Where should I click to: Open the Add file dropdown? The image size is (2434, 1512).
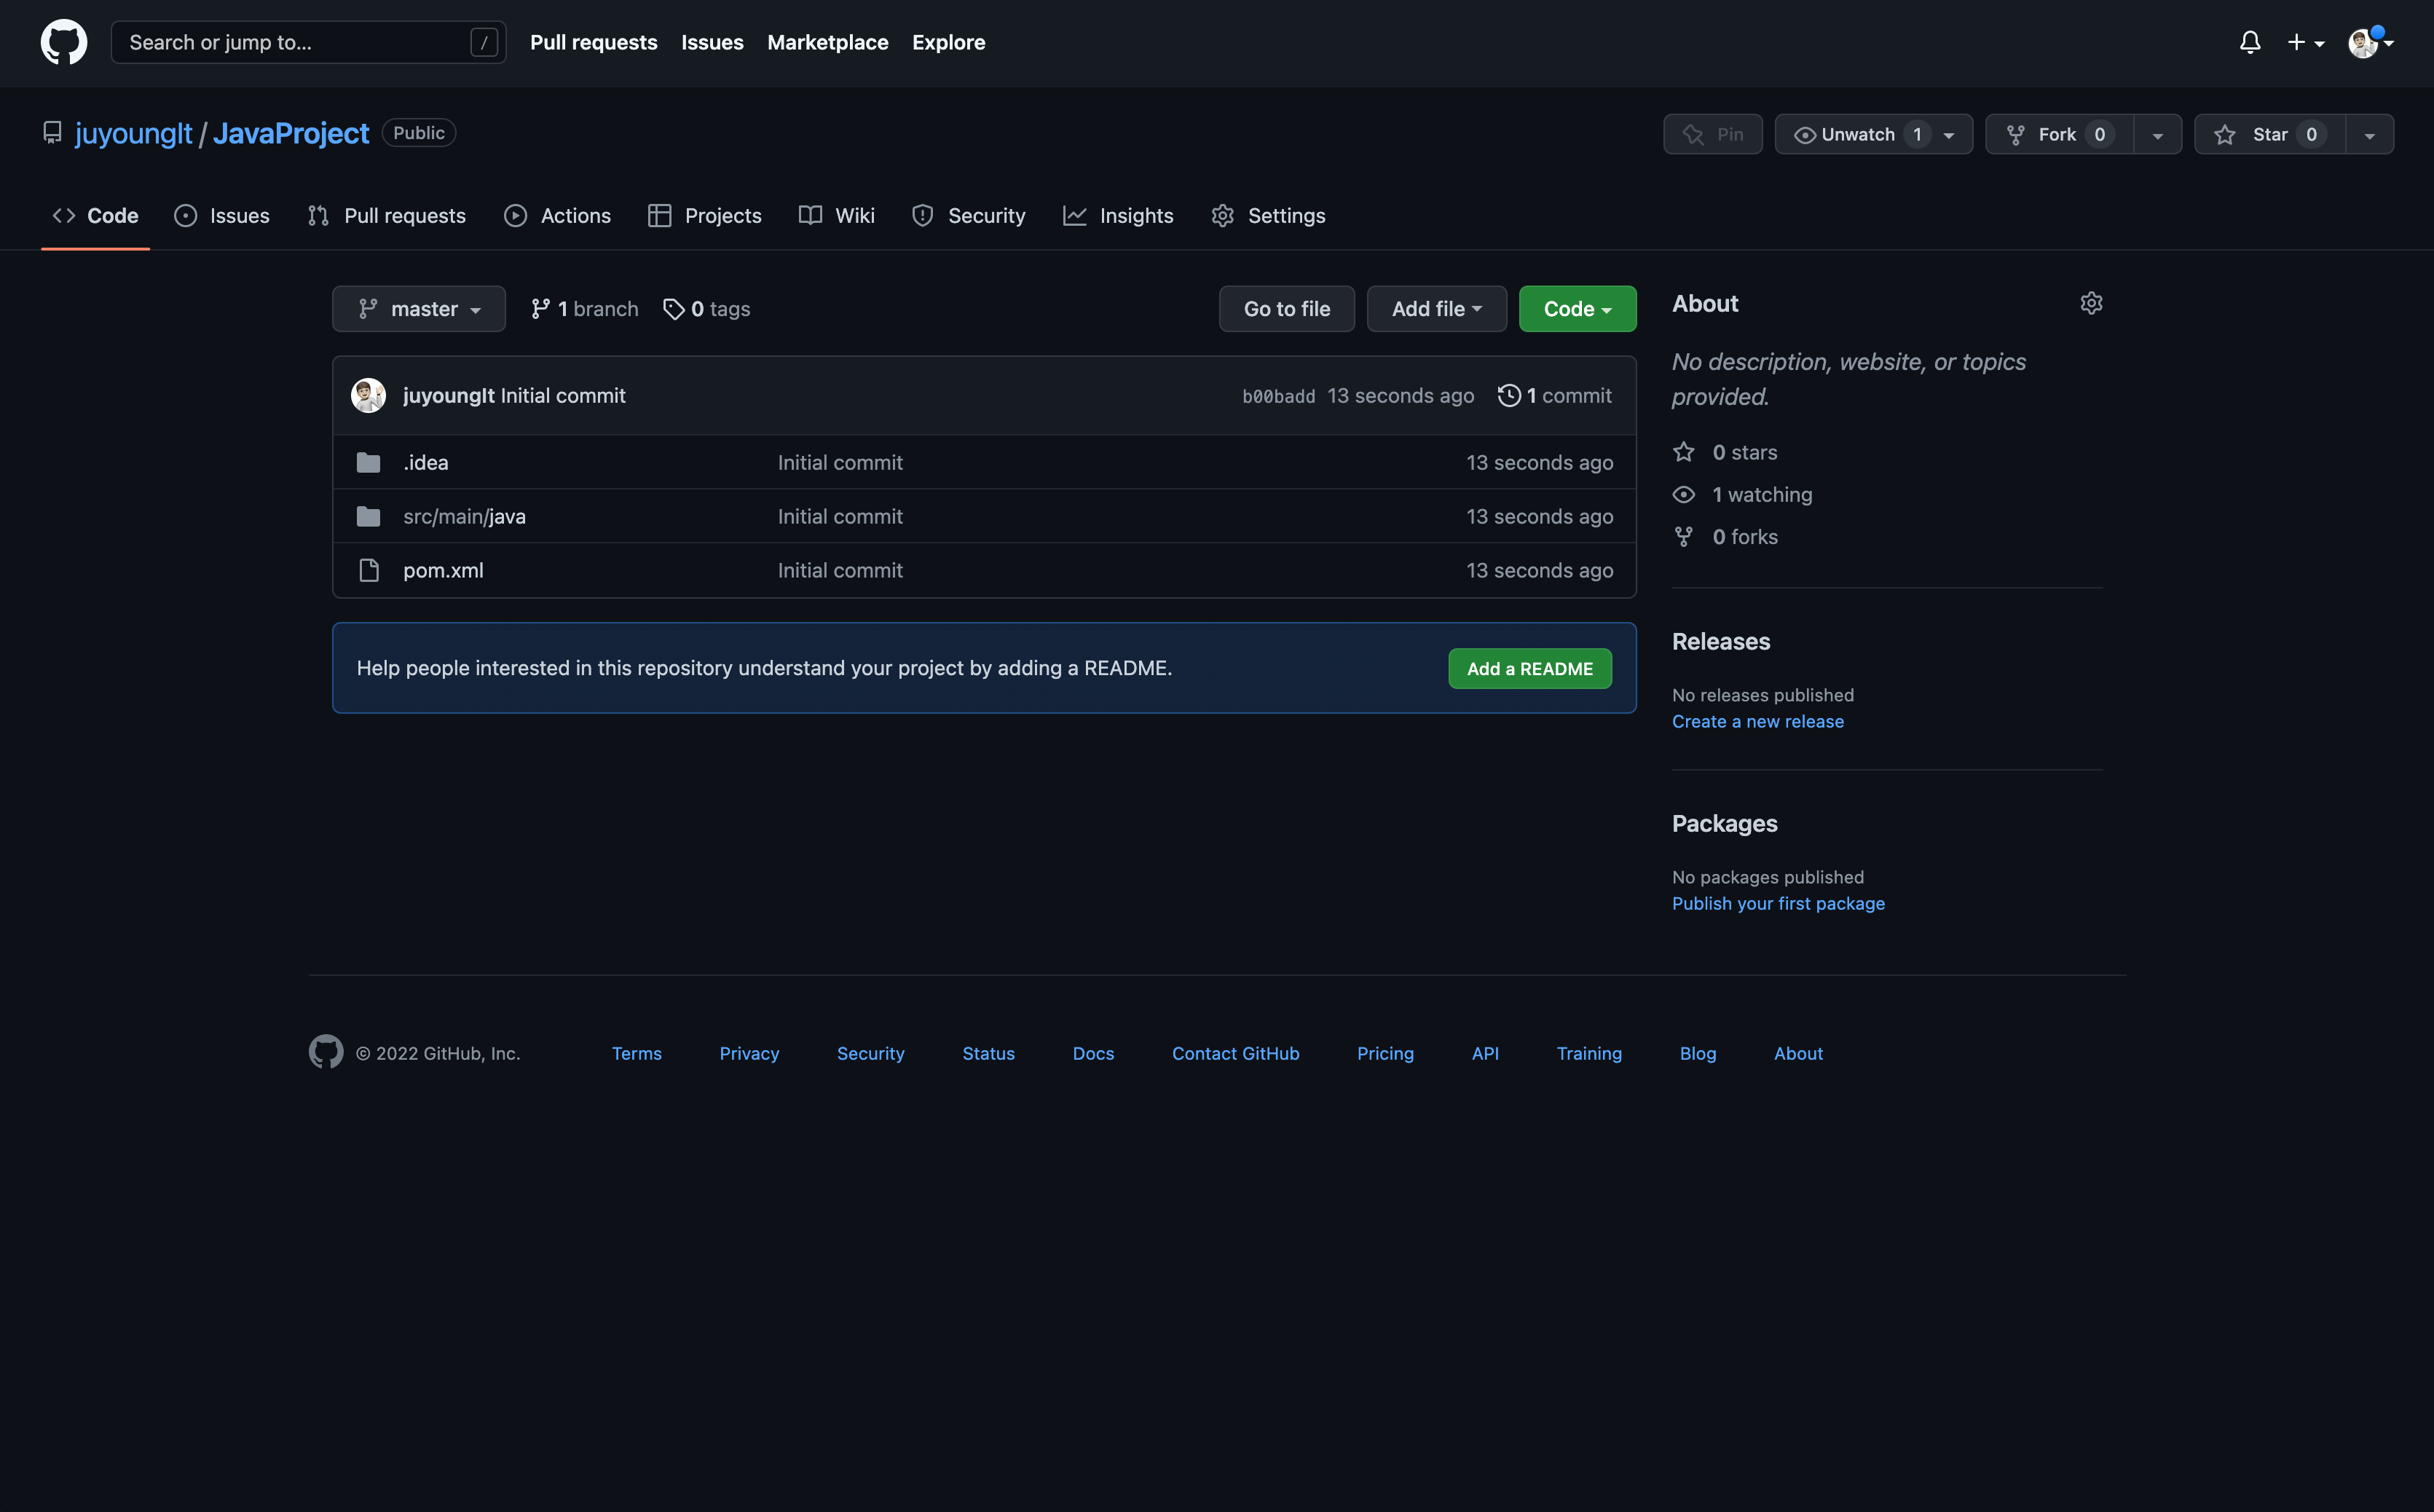(x=1436, y=309)
